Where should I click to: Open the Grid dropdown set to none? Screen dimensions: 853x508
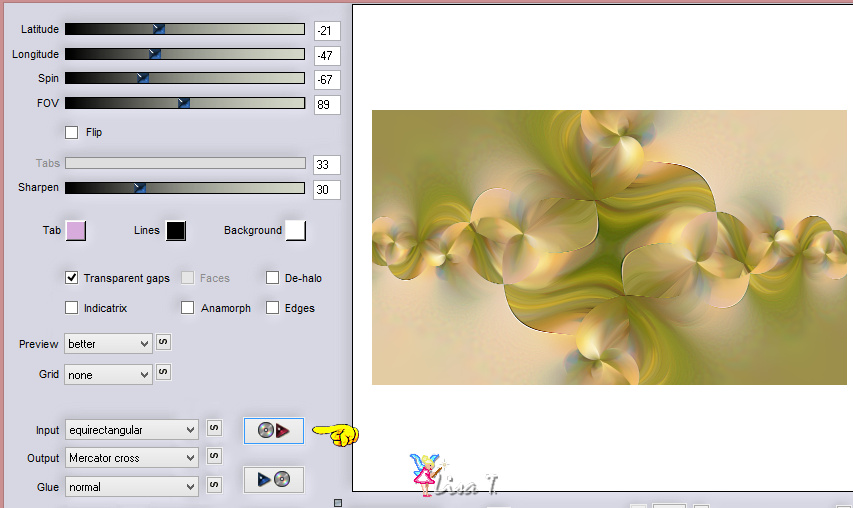[x=108, y=375]
